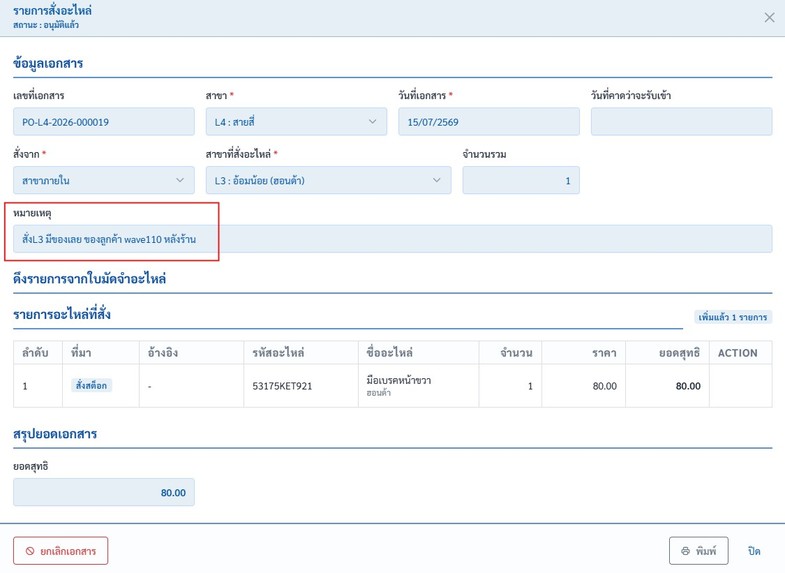
Task: Click the หมายเหตุ remark text field
Action: (392, 239)
